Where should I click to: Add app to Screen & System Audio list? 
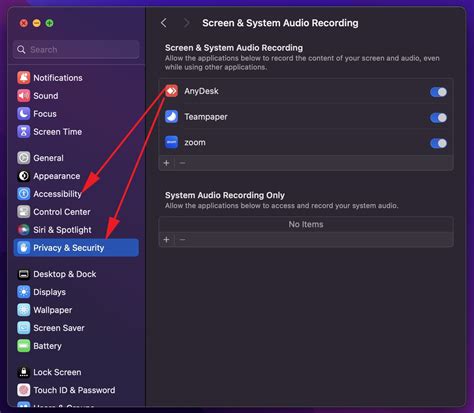[166, 163]
